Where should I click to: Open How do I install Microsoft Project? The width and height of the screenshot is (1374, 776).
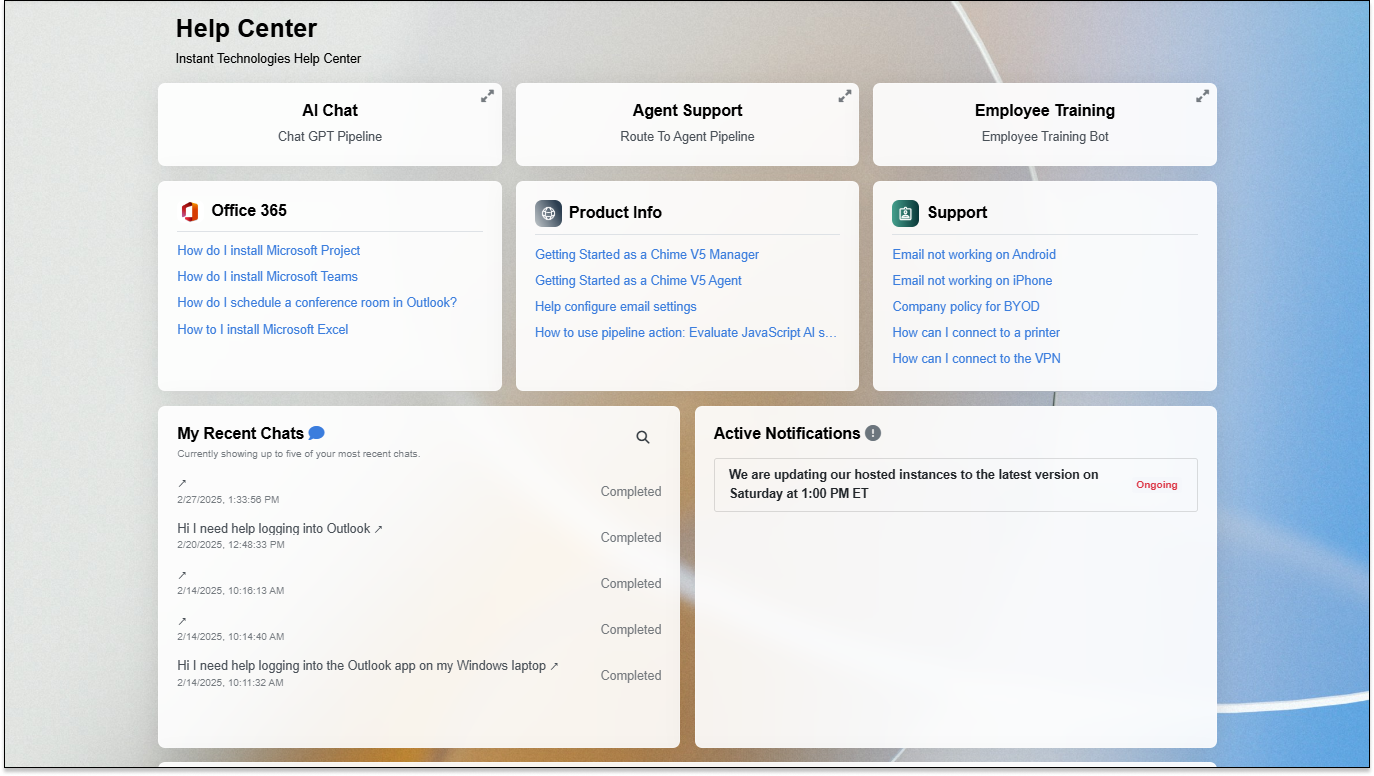point(269,251)
